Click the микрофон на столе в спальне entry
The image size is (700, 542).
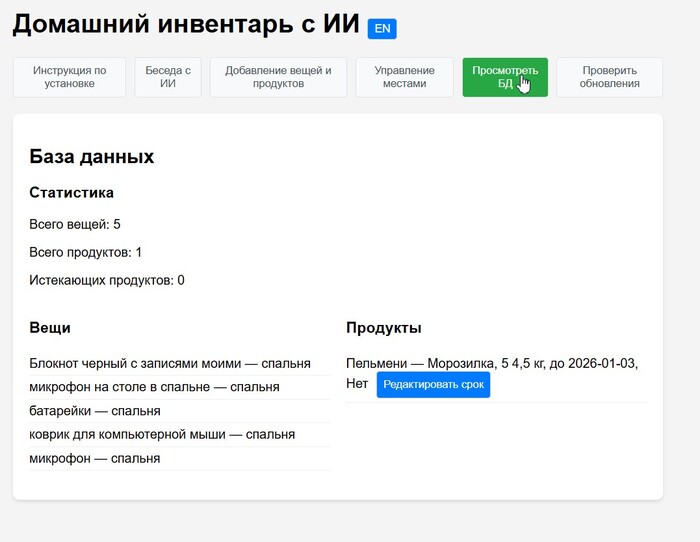click(154, 386)
